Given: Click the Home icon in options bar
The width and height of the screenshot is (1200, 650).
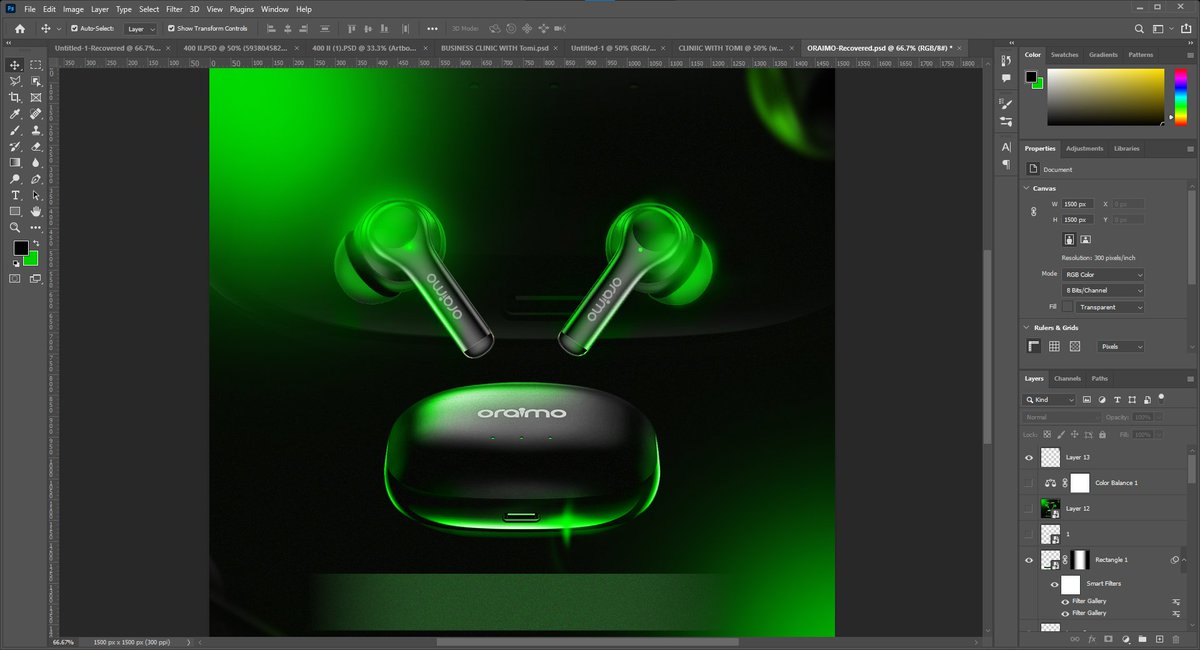Looking at the screenshot, I should [x=19, y=29].
